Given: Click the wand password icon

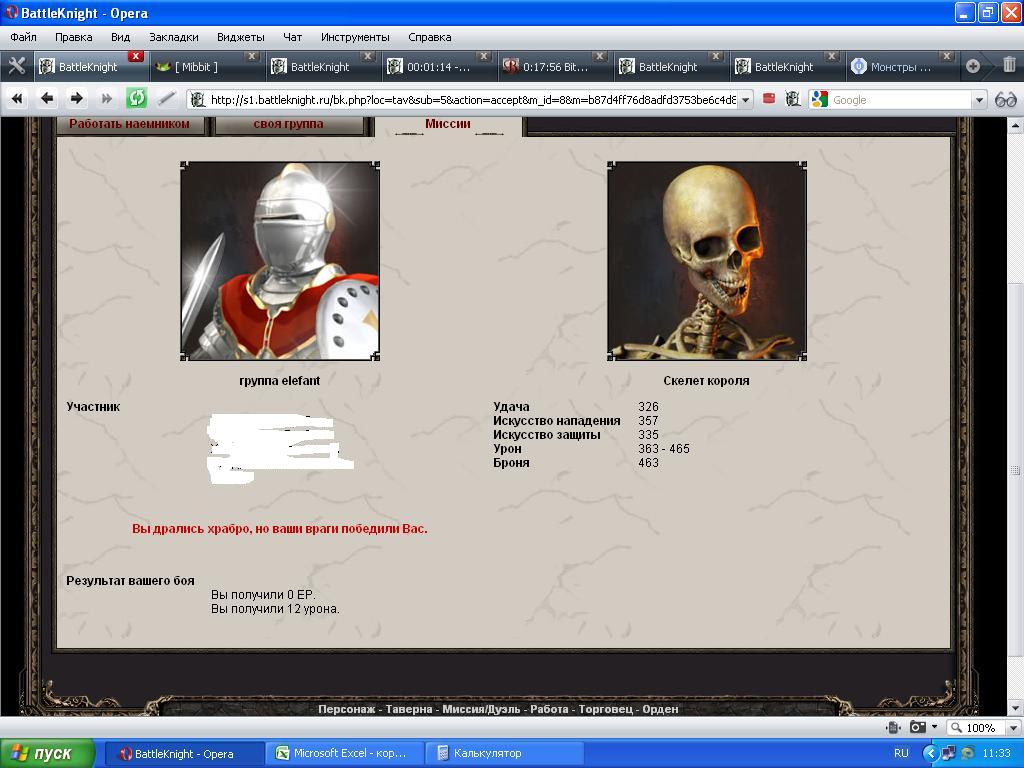Looking at the screenshot, I should click(167, 99).
